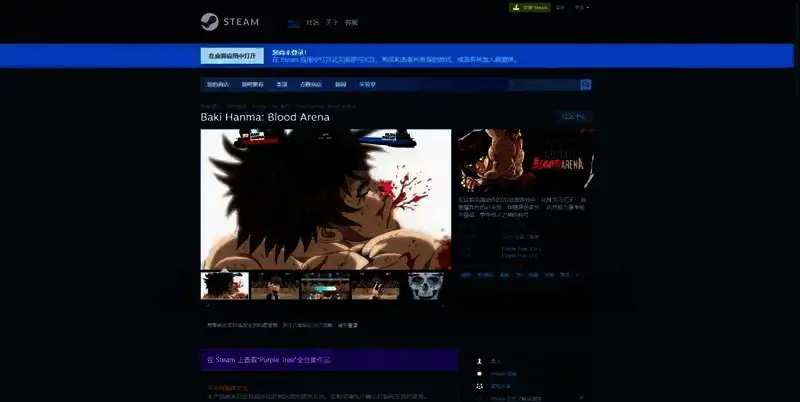
Task: Click inside the store search field
Action: pos(545,85)
